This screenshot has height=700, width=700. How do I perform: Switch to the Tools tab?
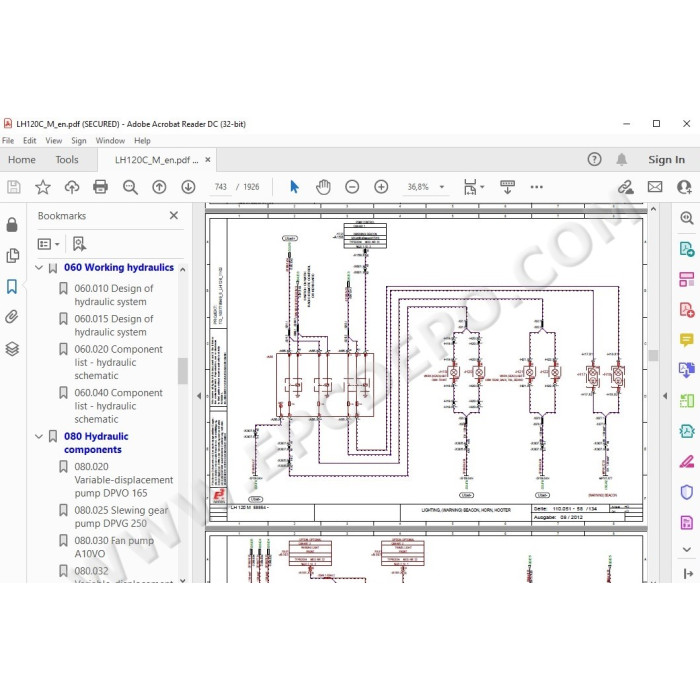67,159
